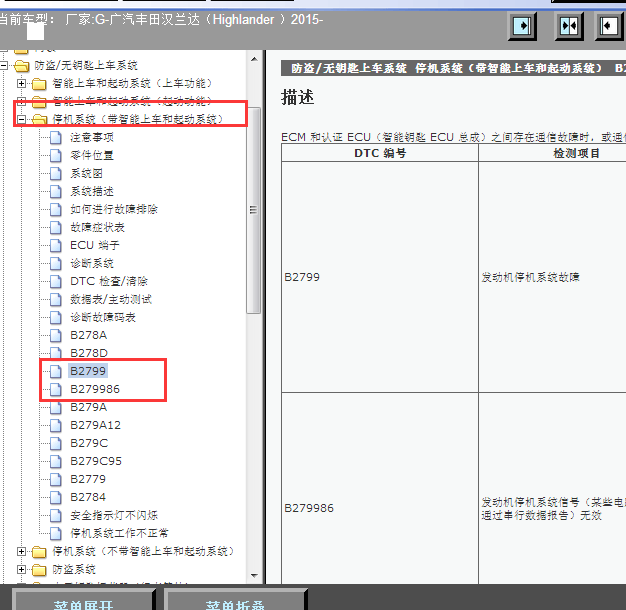Open 停机系统工作不正常 page
Image resolution: width=626 pixels, height=610 pixels.
pos(119,533)
